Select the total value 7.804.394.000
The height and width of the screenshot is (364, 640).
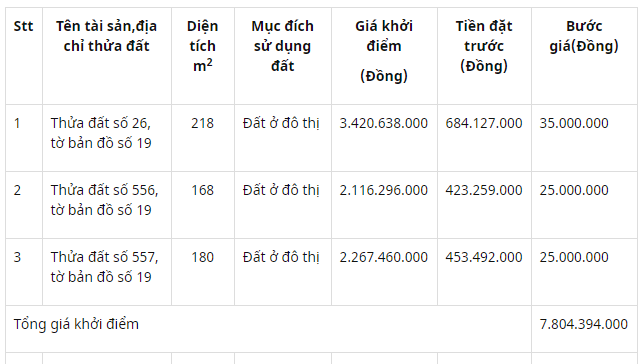(x=584, y=324)
